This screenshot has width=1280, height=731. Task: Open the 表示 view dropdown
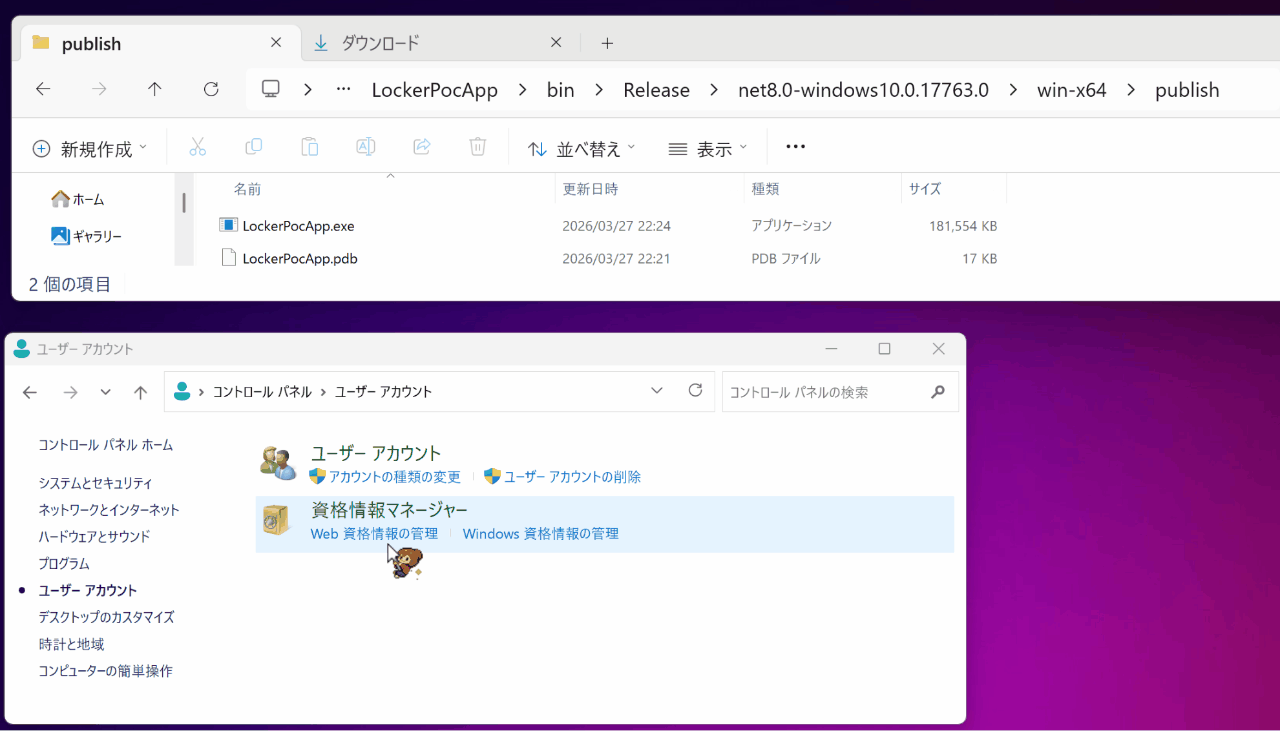pos(707,147)
